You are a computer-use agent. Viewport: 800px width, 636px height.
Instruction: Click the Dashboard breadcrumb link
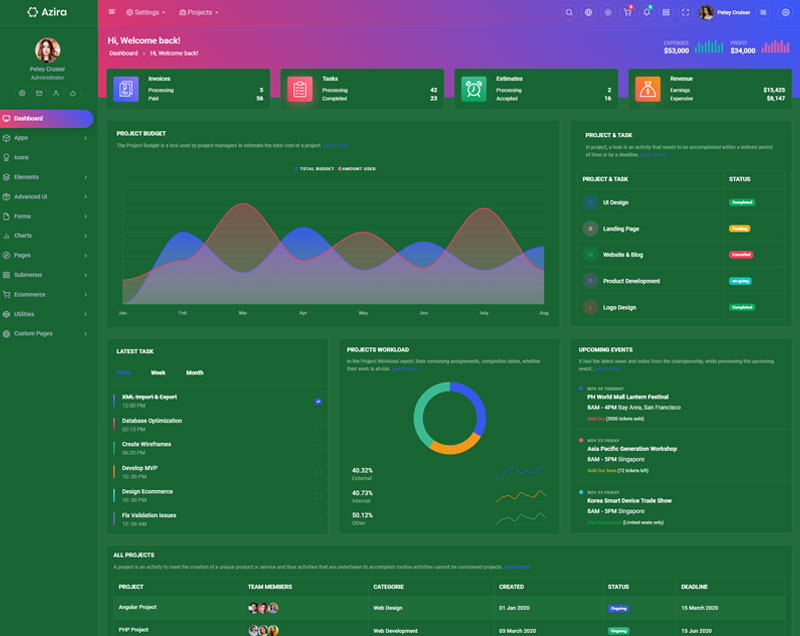[123, 52]
